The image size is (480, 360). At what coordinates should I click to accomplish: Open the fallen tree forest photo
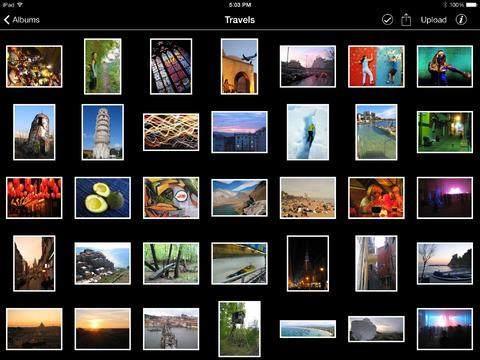[x=171, y=263]
